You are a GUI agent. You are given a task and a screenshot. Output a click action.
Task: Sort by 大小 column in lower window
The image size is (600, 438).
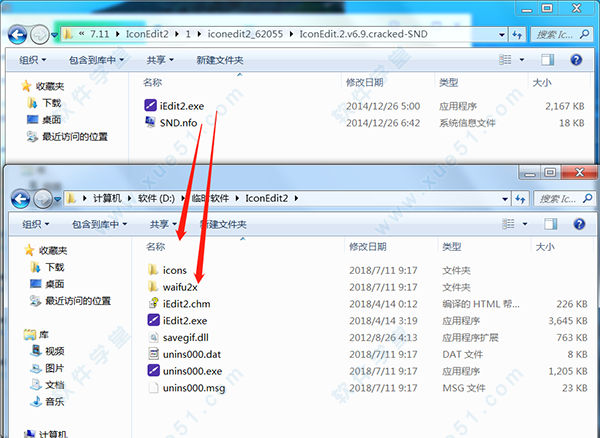pos(545,246)
